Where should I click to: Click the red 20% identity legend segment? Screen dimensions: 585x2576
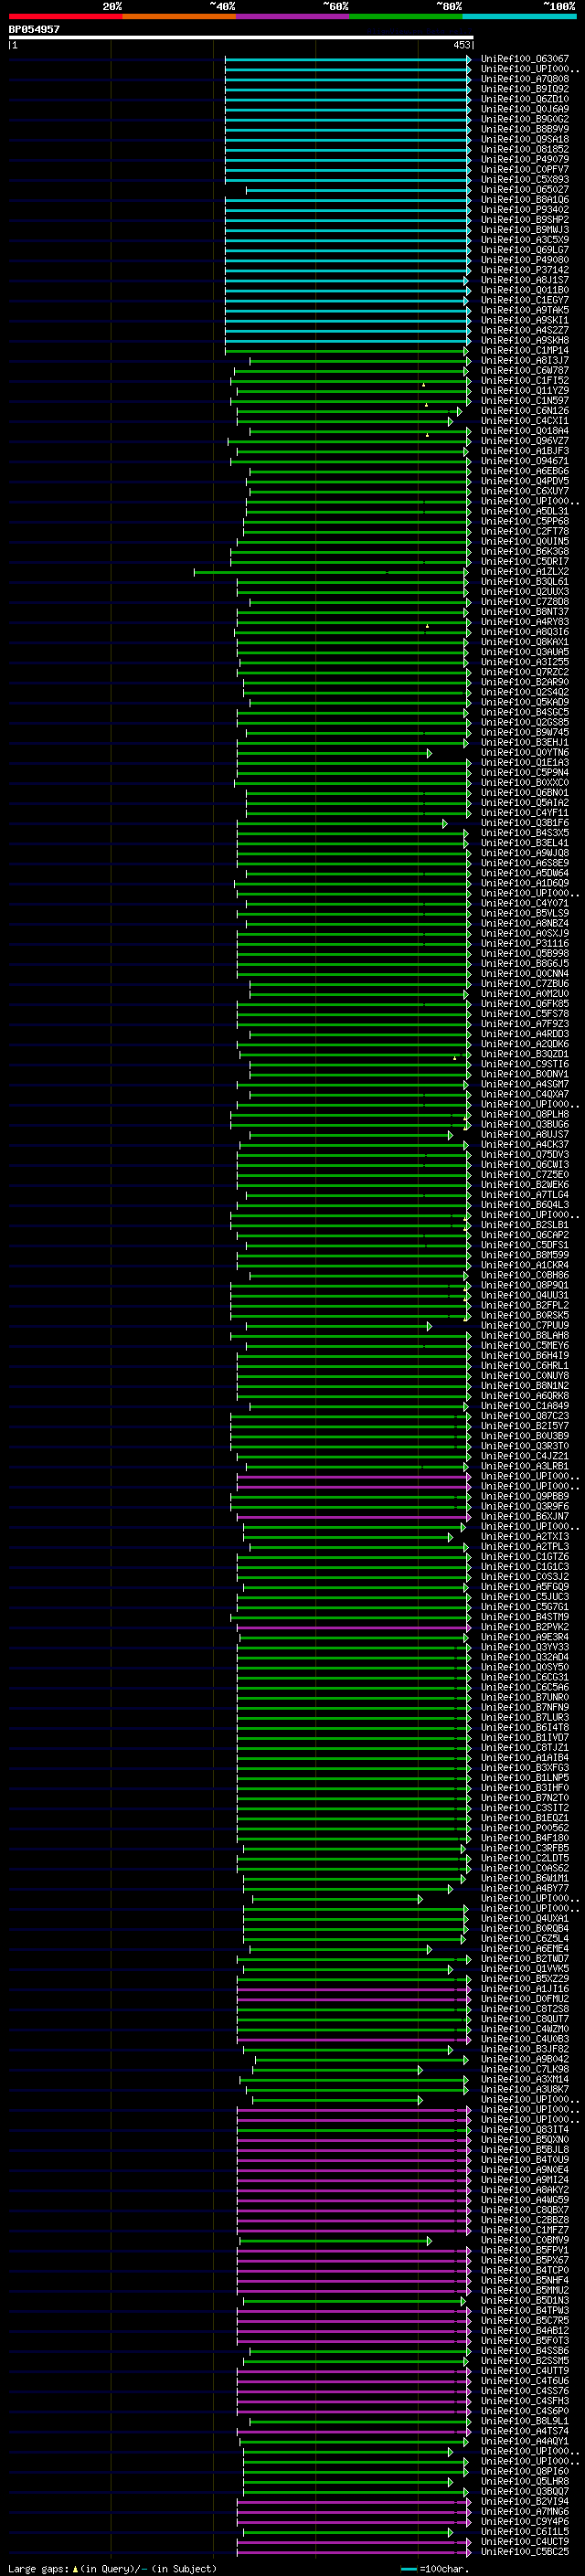coord(65,16)
